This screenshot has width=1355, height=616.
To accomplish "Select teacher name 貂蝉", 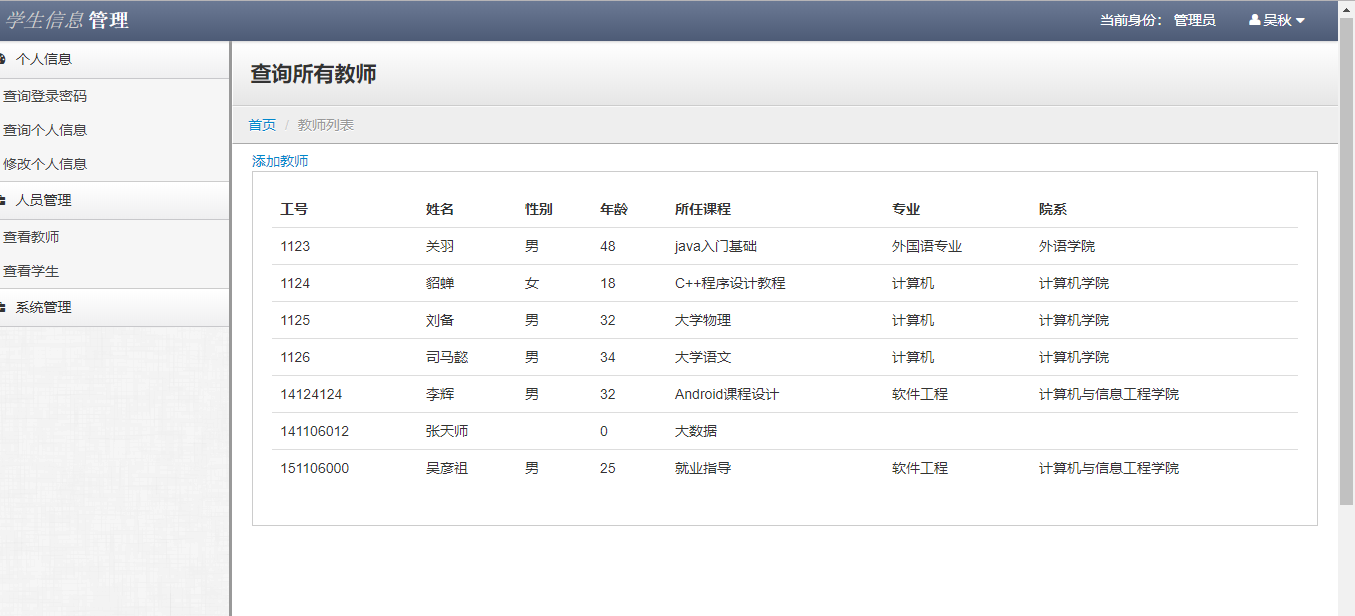I will pyautogui.click(x=440, y=283).
